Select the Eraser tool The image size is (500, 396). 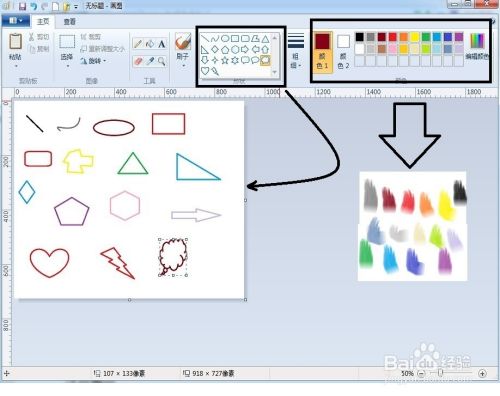click(138, 61)
